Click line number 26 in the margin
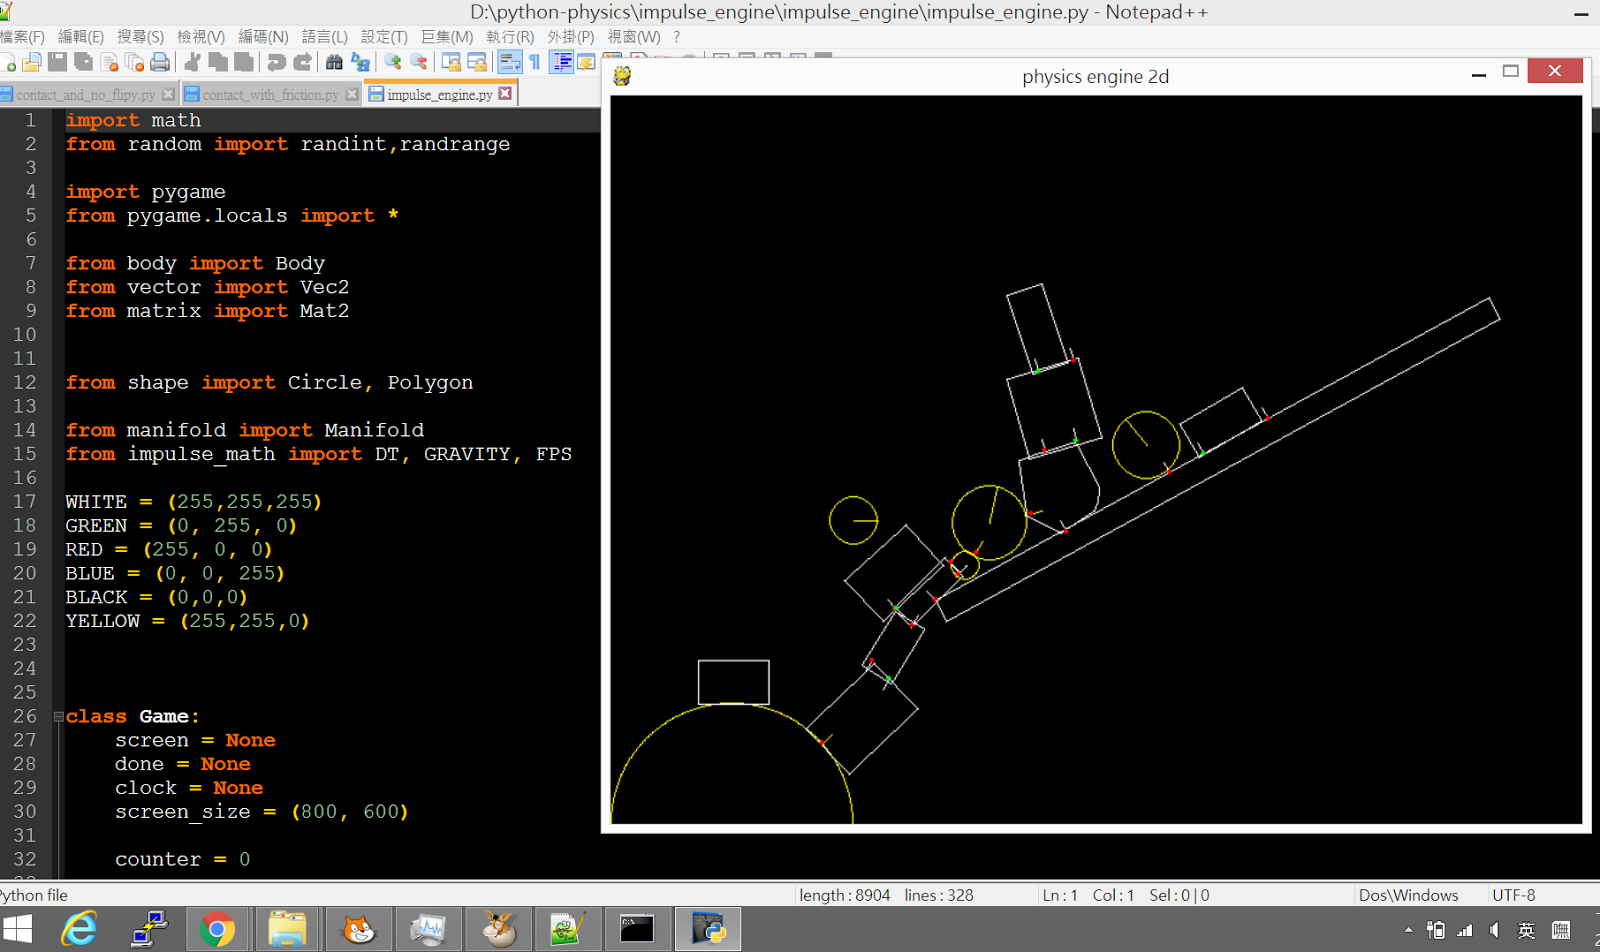The image size is (1600, 952). 24,716
